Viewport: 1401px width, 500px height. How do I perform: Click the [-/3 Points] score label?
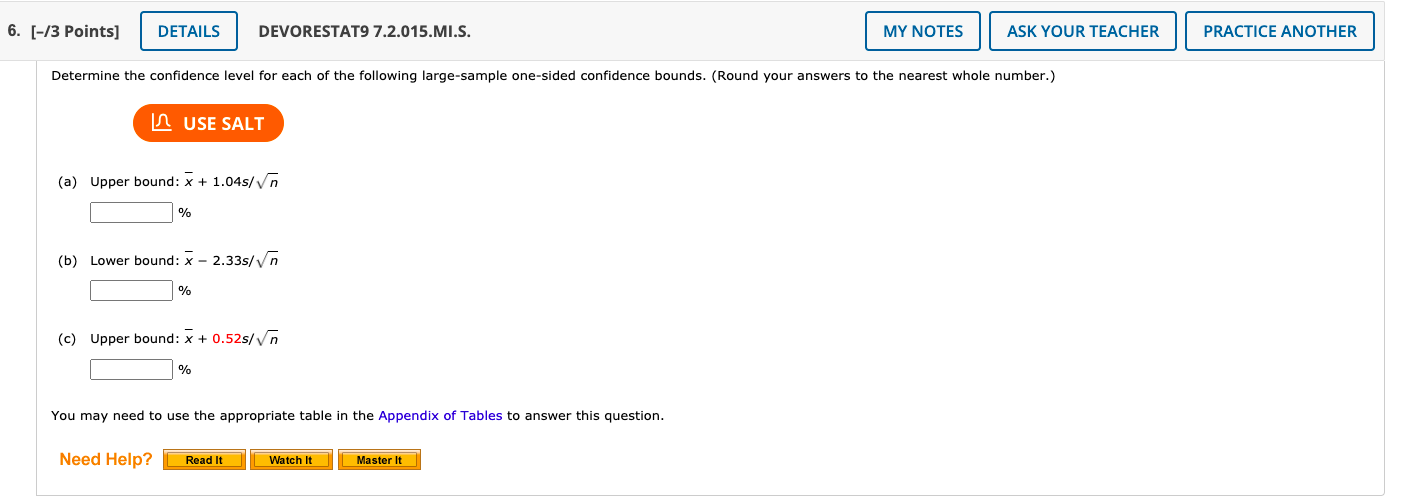point(62,31)
